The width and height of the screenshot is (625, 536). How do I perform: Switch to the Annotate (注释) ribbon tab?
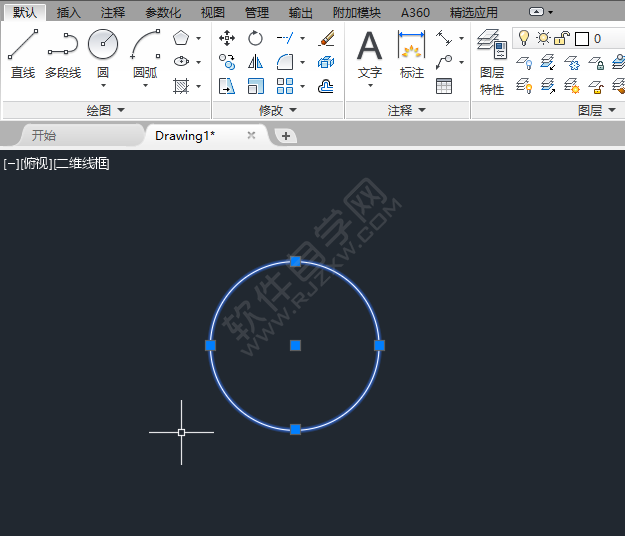click(113, 12)
